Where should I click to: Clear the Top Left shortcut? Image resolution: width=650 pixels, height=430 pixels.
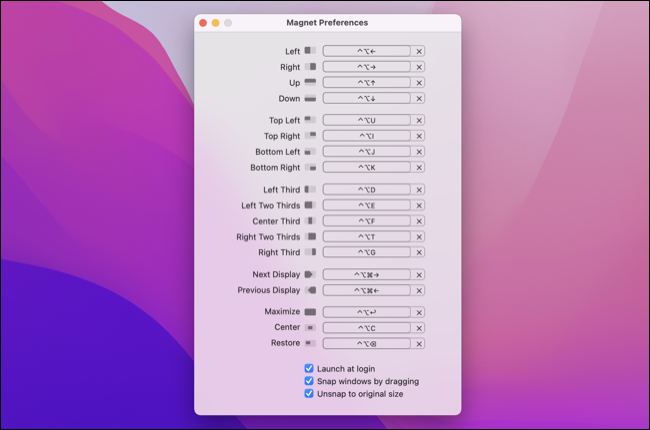(x=419, y=121)
